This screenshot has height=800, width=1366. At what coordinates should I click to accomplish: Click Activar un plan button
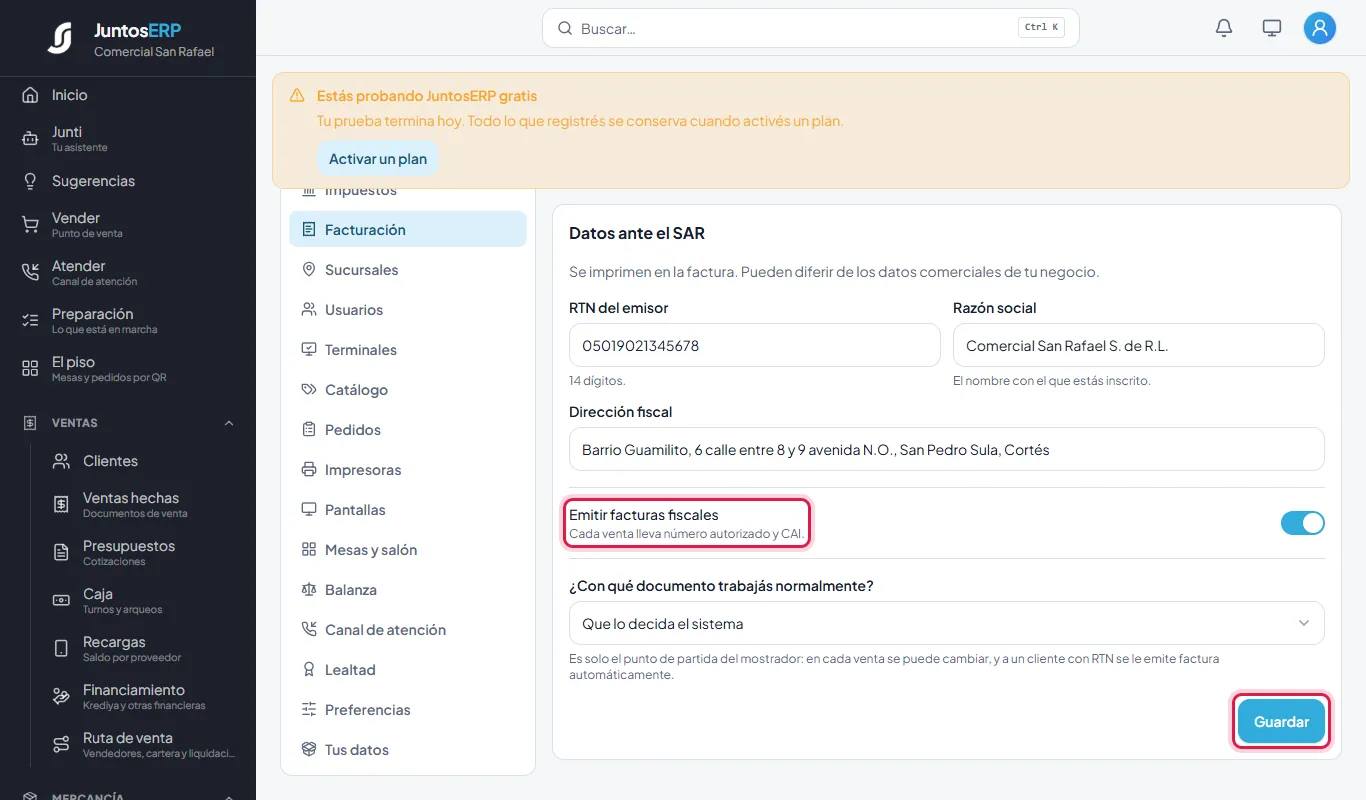378,159
